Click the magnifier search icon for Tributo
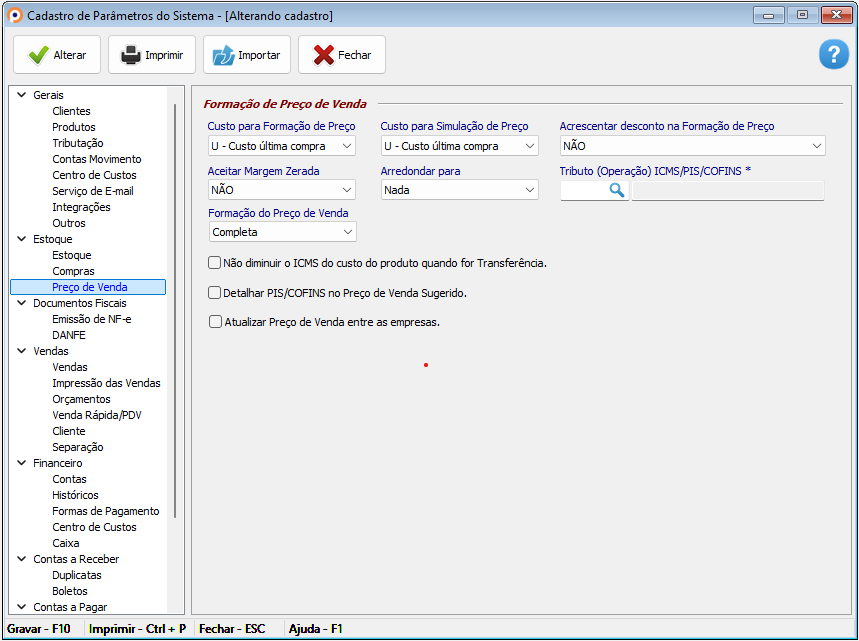This screenshot has width=859, height=641. [x=616, y=190]
